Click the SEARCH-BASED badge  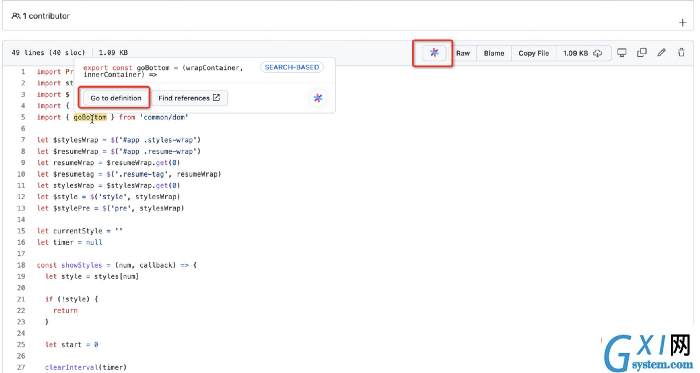click(x=292, y=67)
